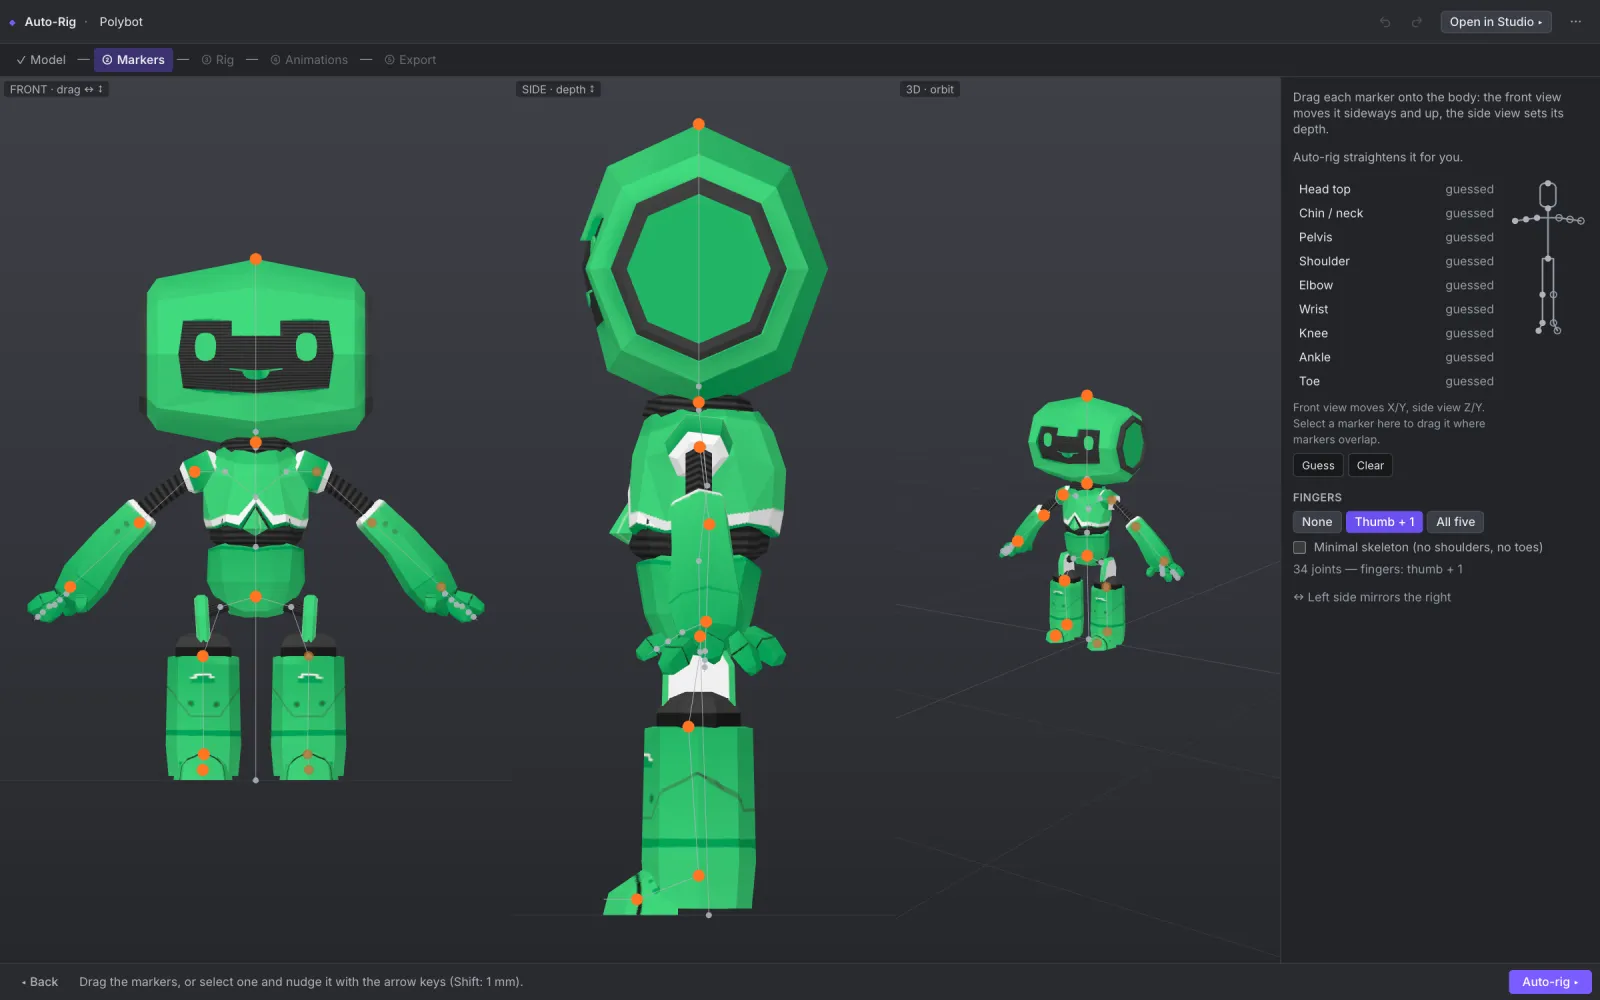Jump to the Export step

coord(410,60)
